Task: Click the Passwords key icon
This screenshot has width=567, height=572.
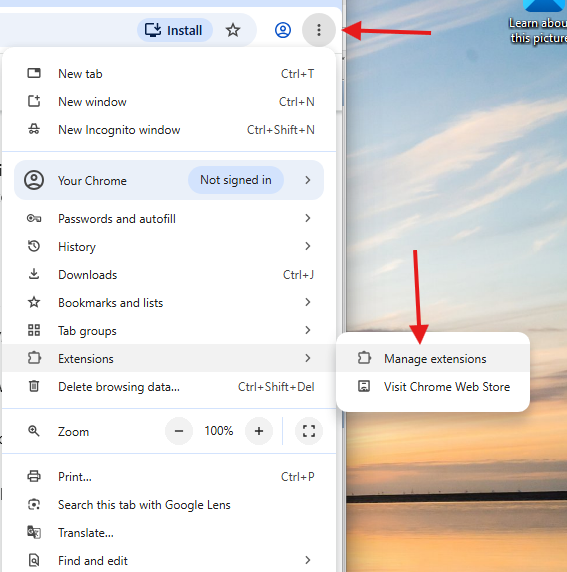Action: point(34,219)
